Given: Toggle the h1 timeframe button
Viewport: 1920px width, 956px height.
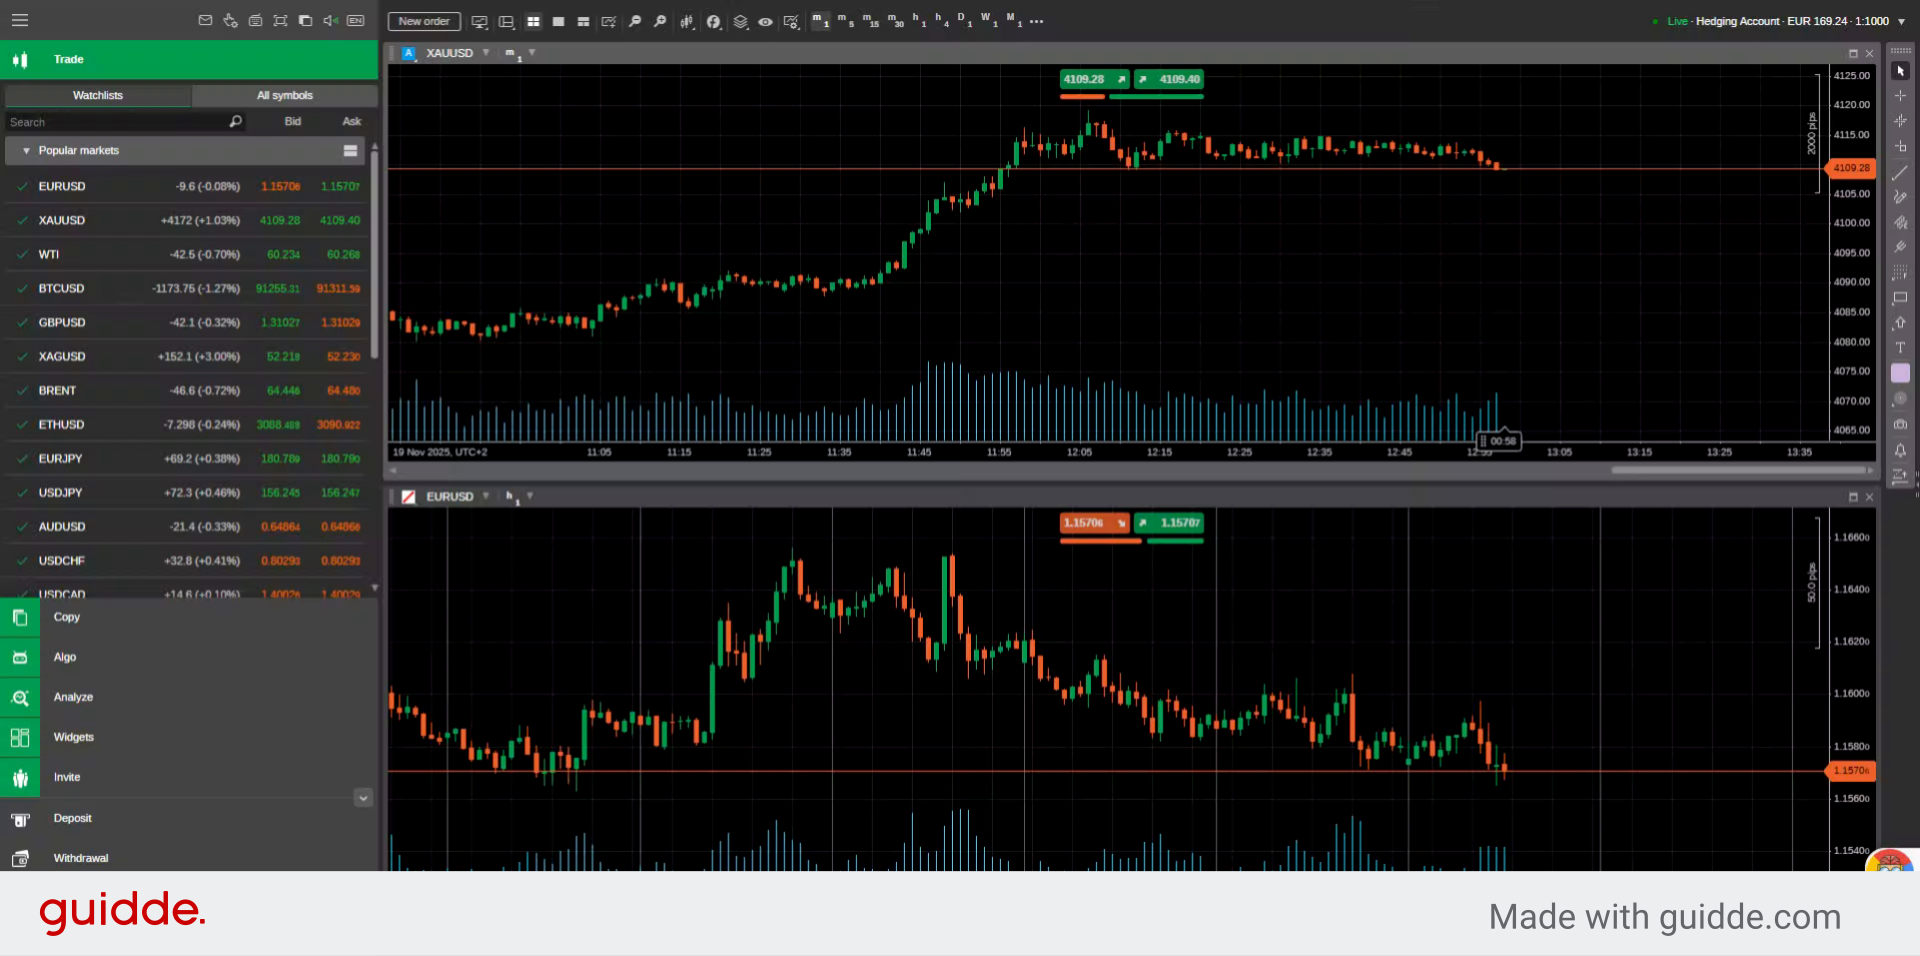Looking at the screenshot, I should click(x=916, y=21).
